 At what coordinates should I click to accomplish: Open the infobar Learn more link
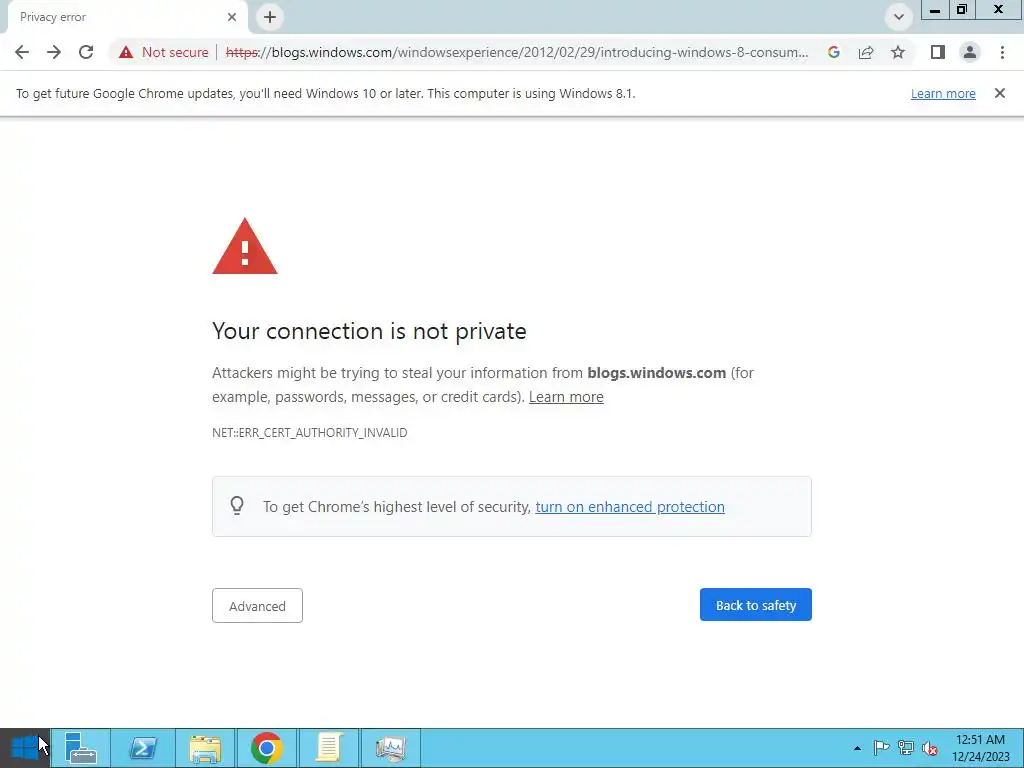[943, 93]
